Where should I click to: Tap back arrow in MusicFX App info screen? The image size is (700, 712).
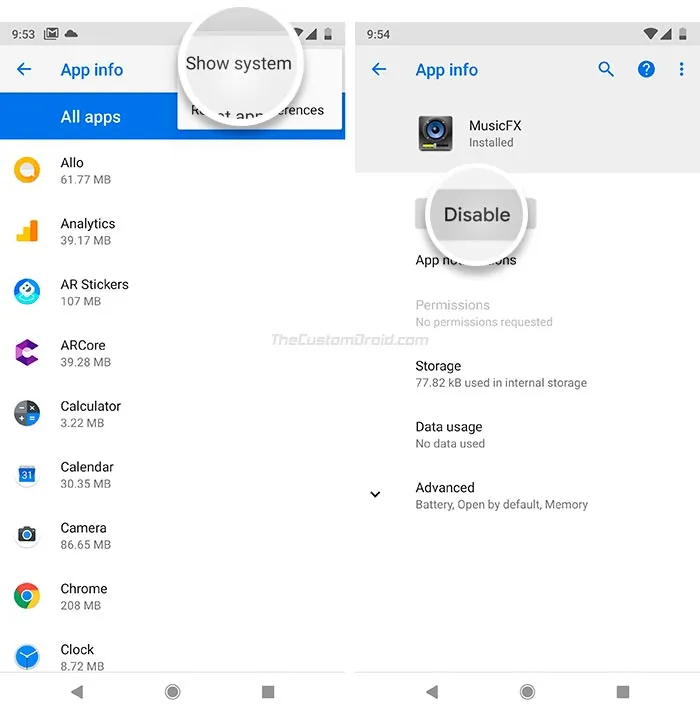[379, 69]
